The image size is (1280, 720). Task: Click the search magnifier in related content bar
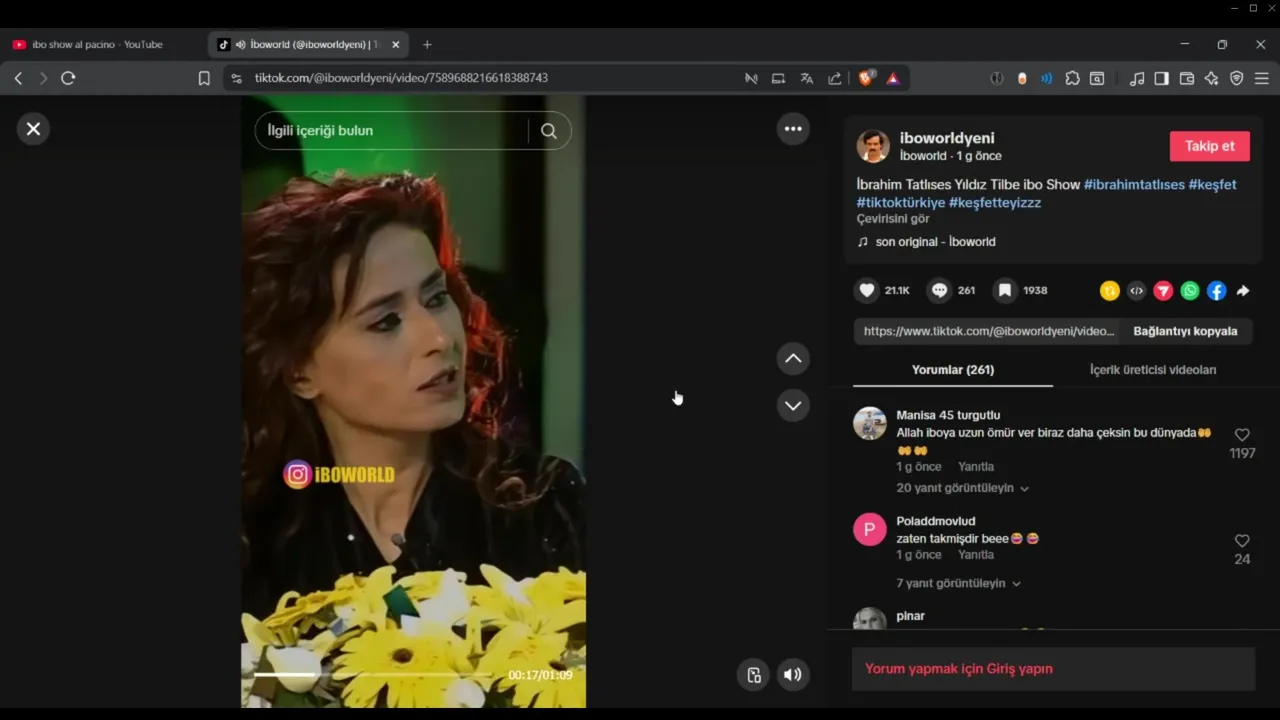tap(549, 131)
